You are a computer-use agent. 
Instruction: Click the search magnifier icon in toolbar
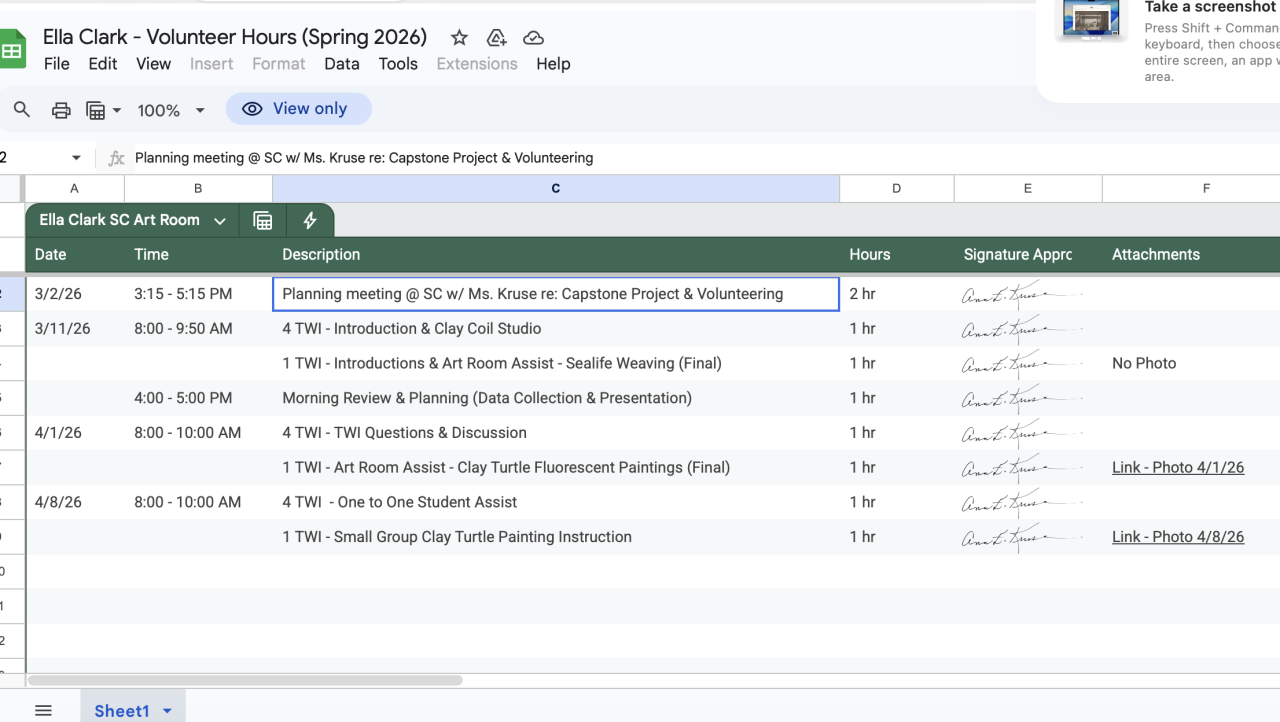[x=22, y=110]
